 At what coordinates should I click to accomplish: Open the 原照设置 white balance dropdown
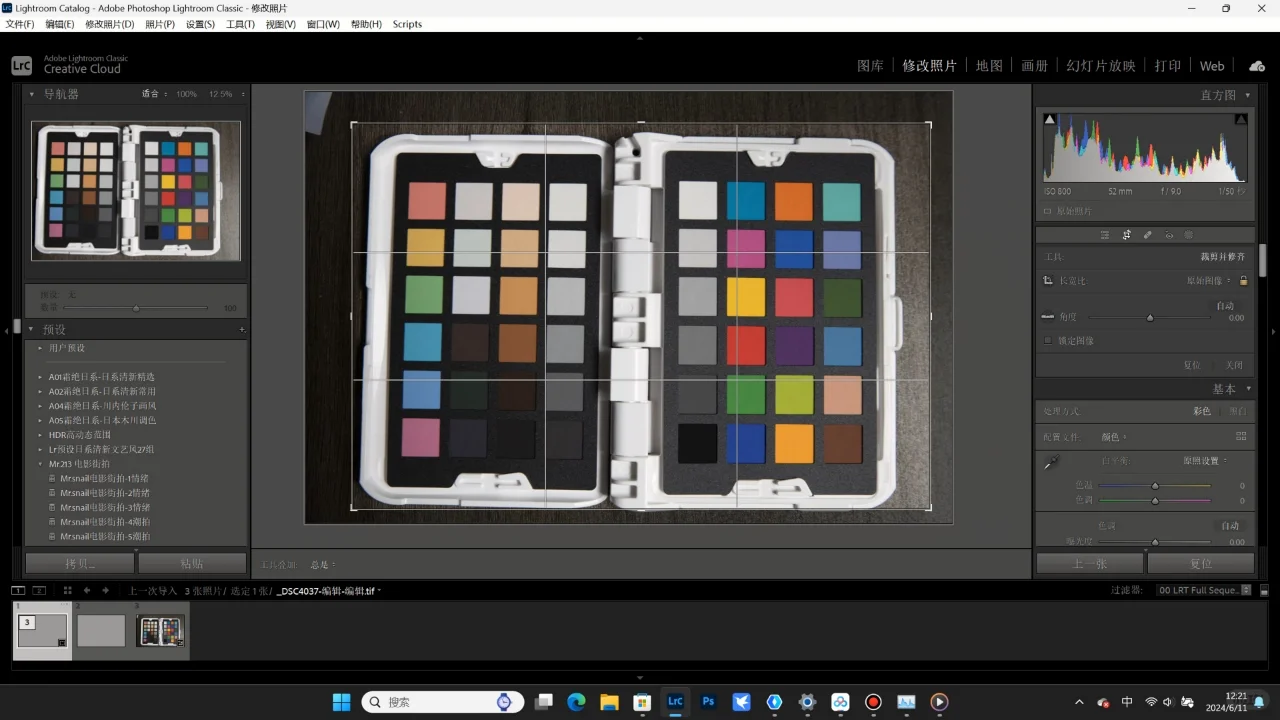[x=1205, y=461]
